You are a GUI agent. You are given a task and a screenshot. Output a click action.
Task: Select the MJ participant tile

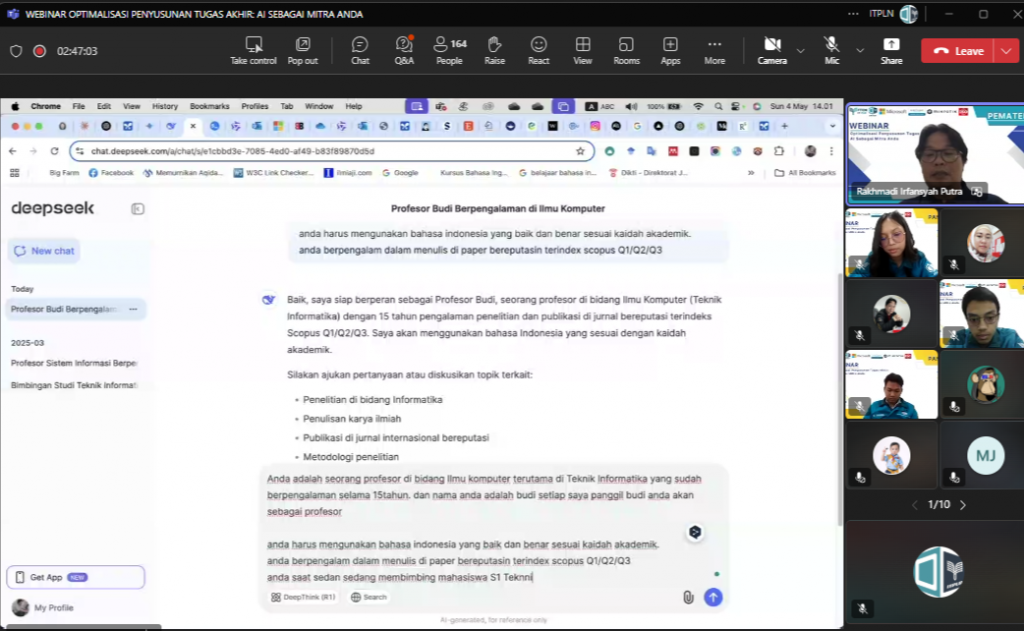coord(985,455)
